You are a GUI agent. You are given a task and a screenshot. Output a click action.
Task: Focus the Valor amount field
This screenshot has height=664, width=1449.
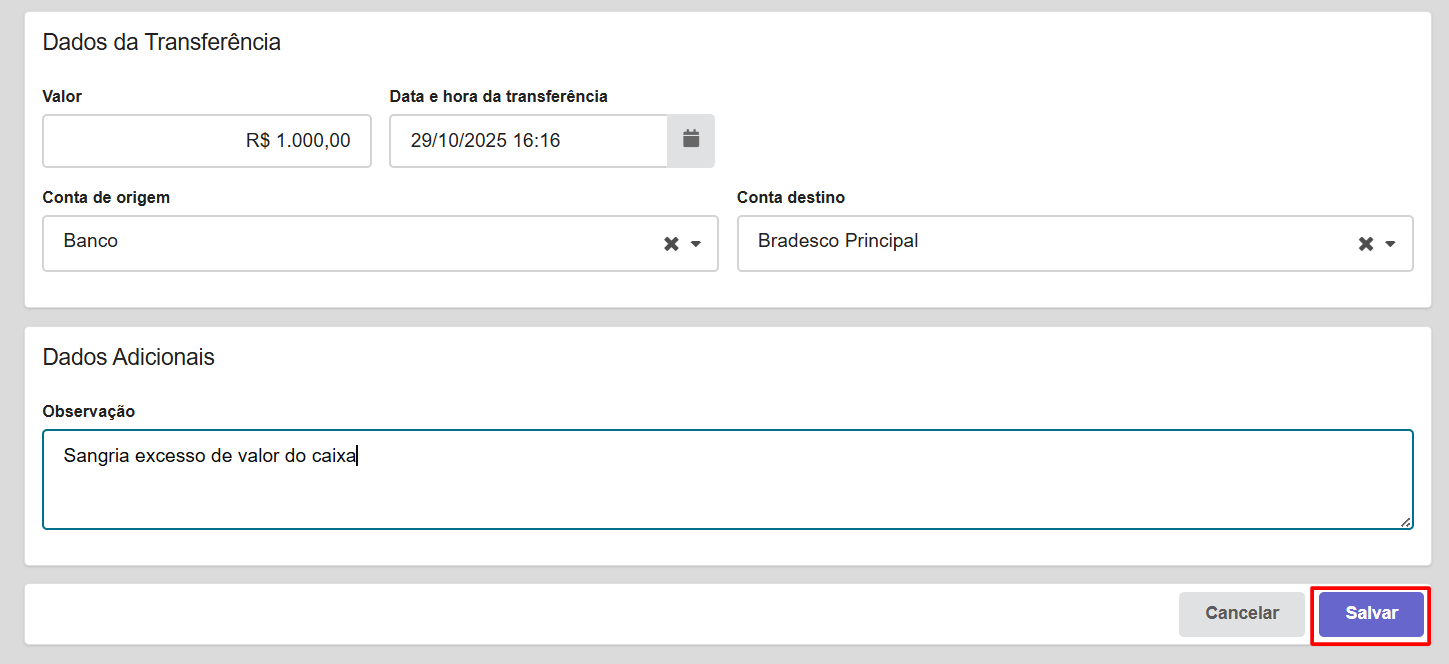pyautogui.click(x=207, y=141)
